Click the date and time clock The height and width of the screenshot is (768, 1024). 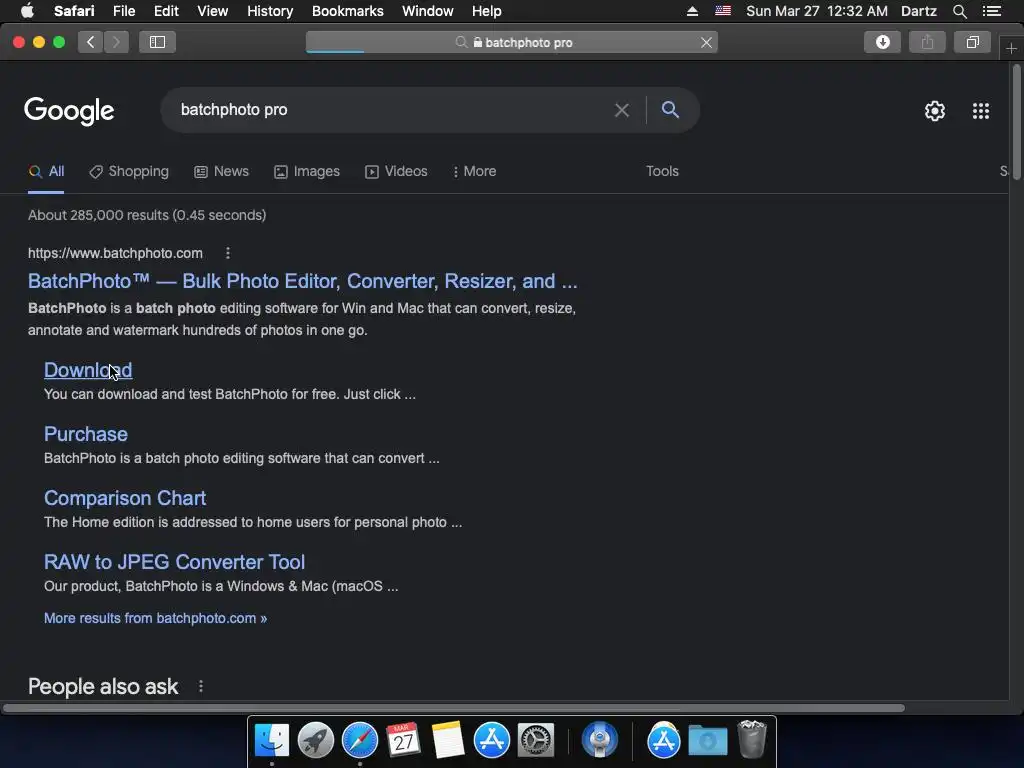point(816,11)
